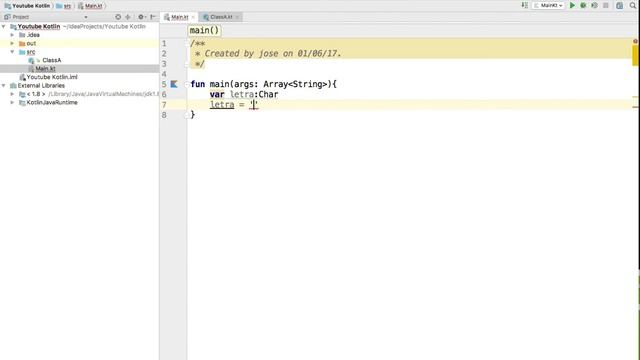
Task: Open Project panel gear settings
Action: tap(141, 17)
